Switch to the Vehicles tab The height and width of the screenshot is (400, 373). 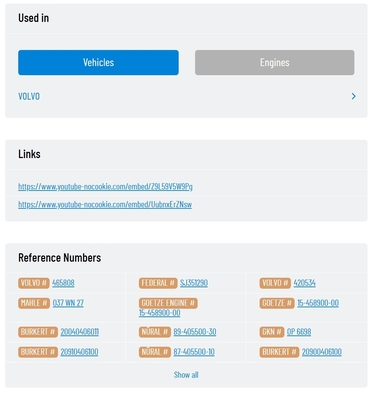(98, 63)
